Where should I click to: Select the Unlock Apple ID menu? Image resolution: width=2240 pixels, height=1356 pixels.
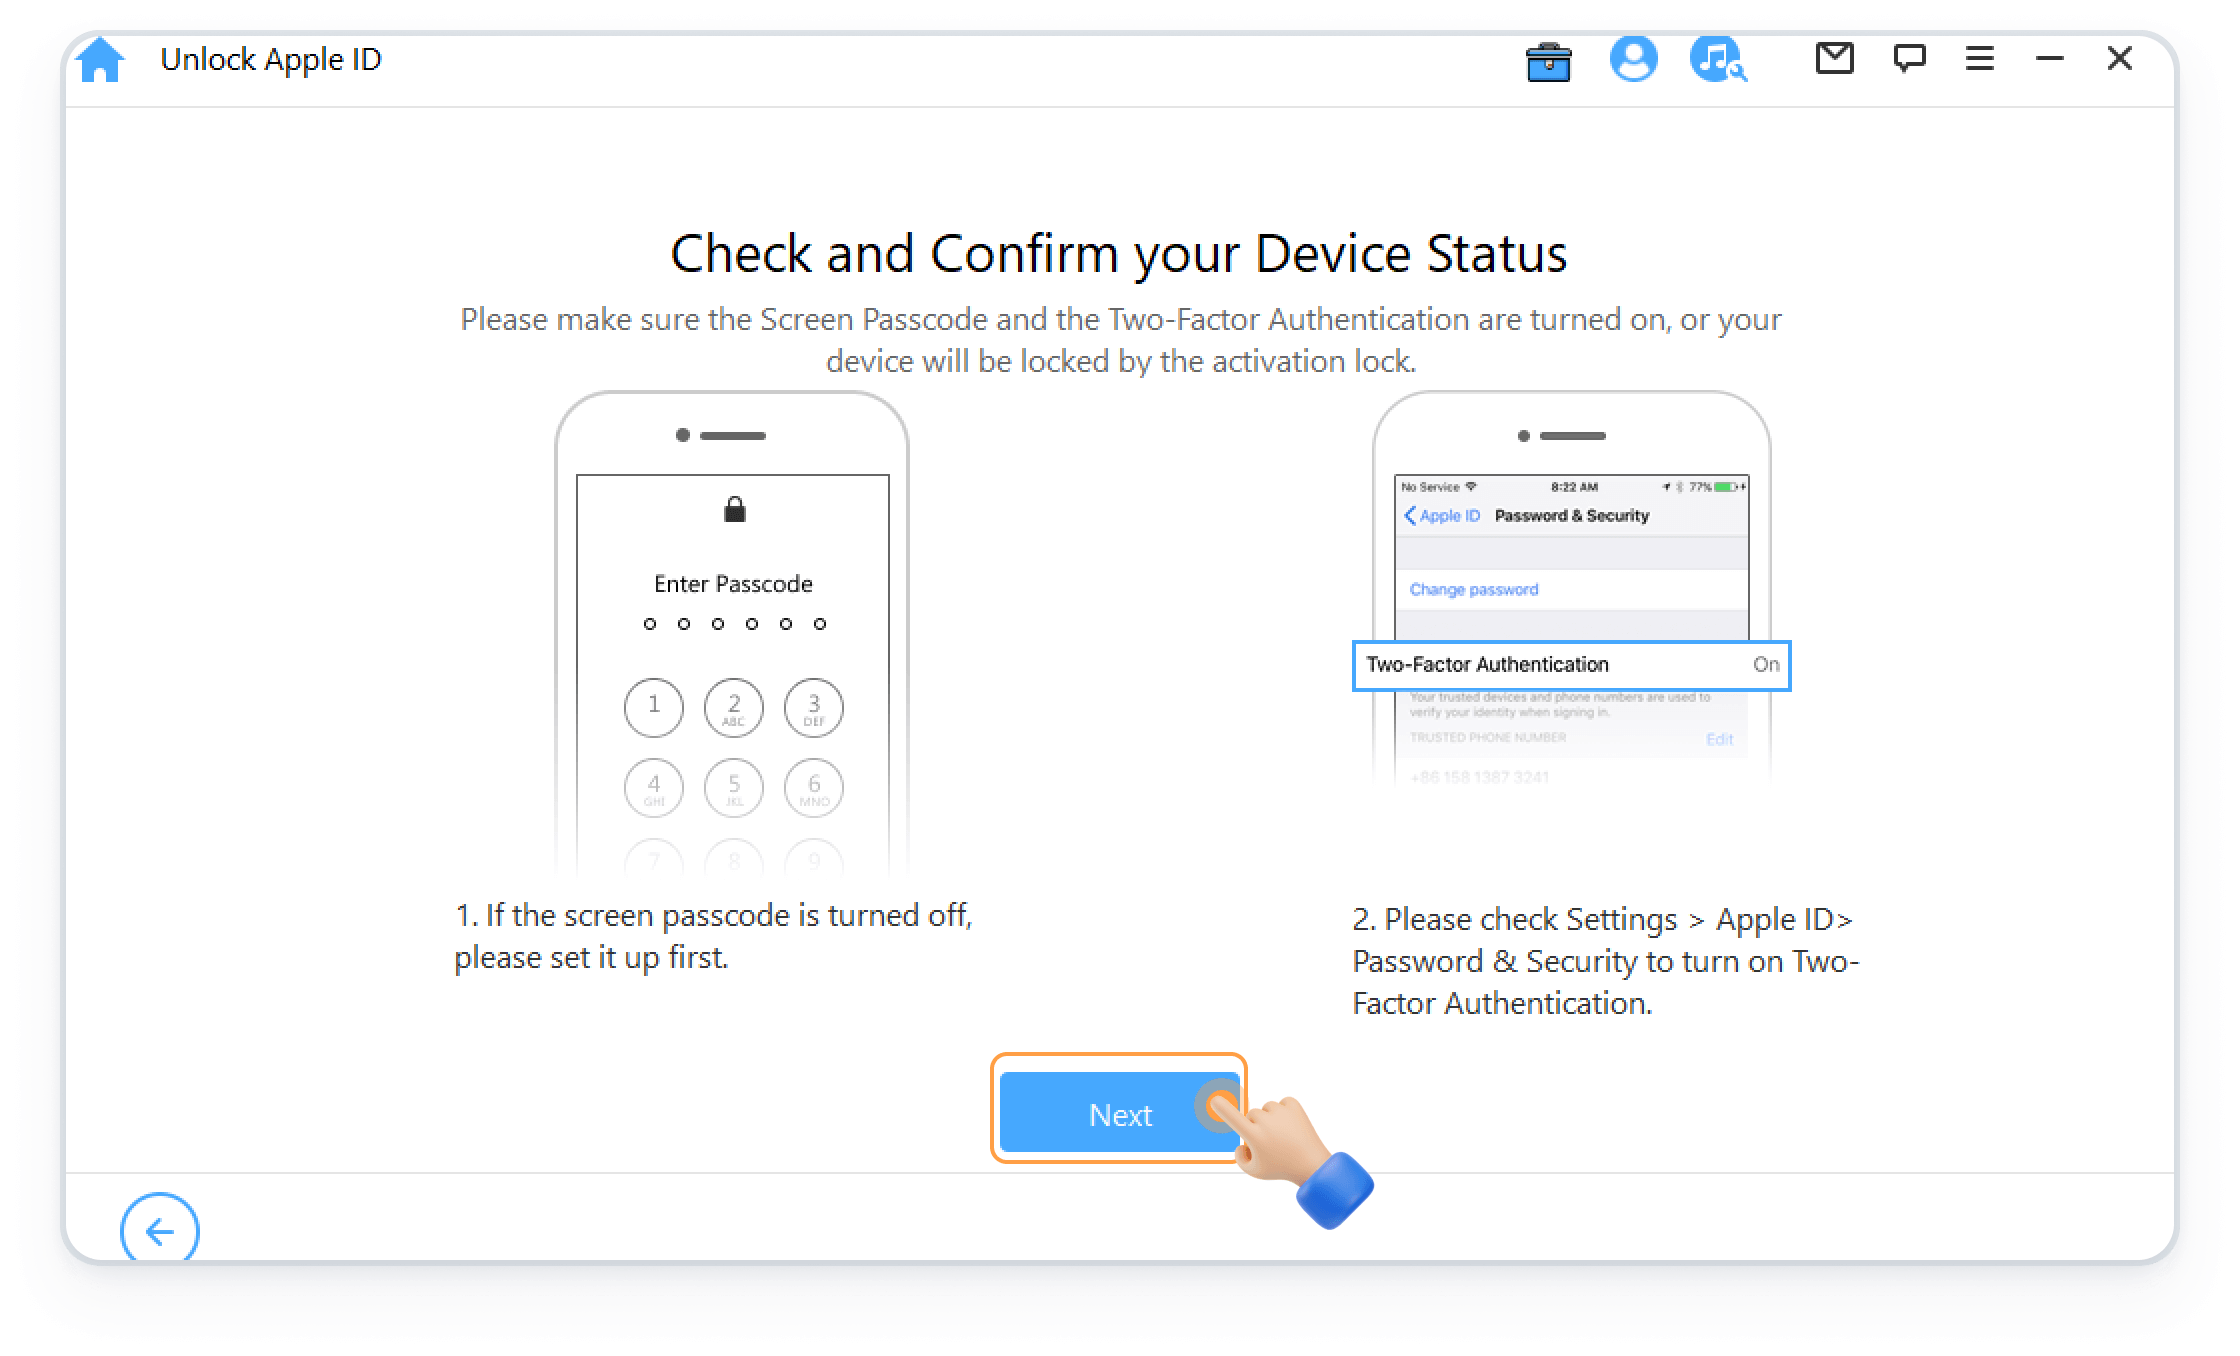click(x=272, y=58)
